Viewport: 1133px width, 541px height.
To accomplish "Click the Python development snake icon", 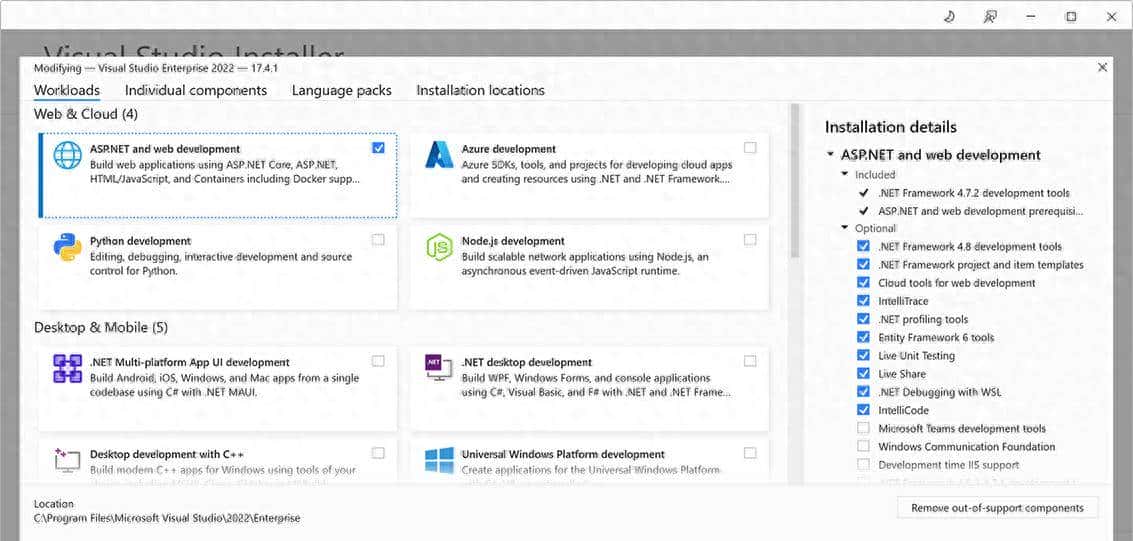I will (x=67, y=247).
